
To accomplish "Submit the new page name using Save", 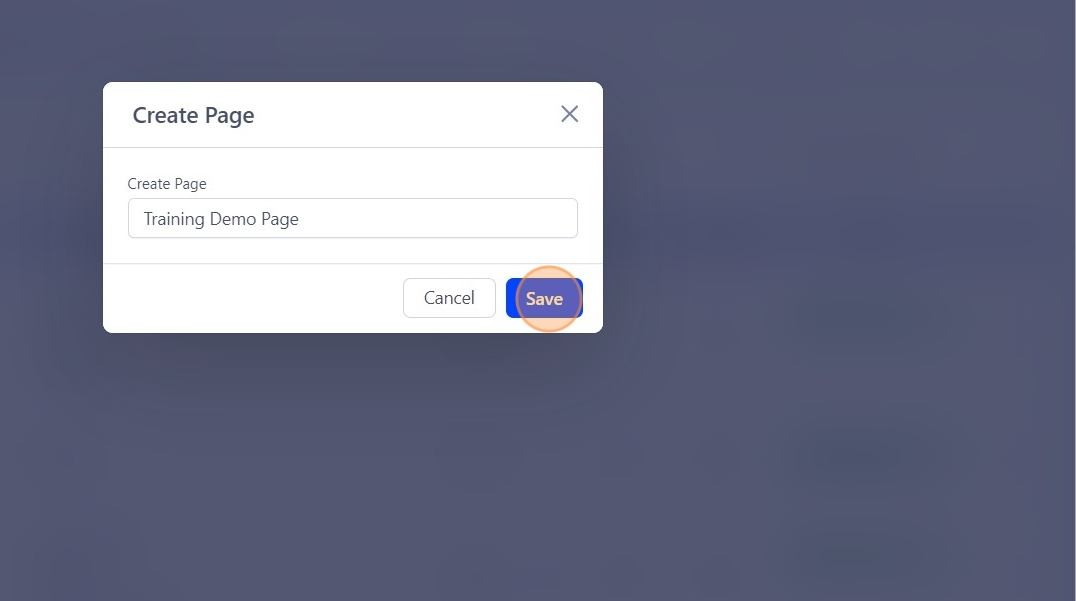I will [x=544, y=298].
